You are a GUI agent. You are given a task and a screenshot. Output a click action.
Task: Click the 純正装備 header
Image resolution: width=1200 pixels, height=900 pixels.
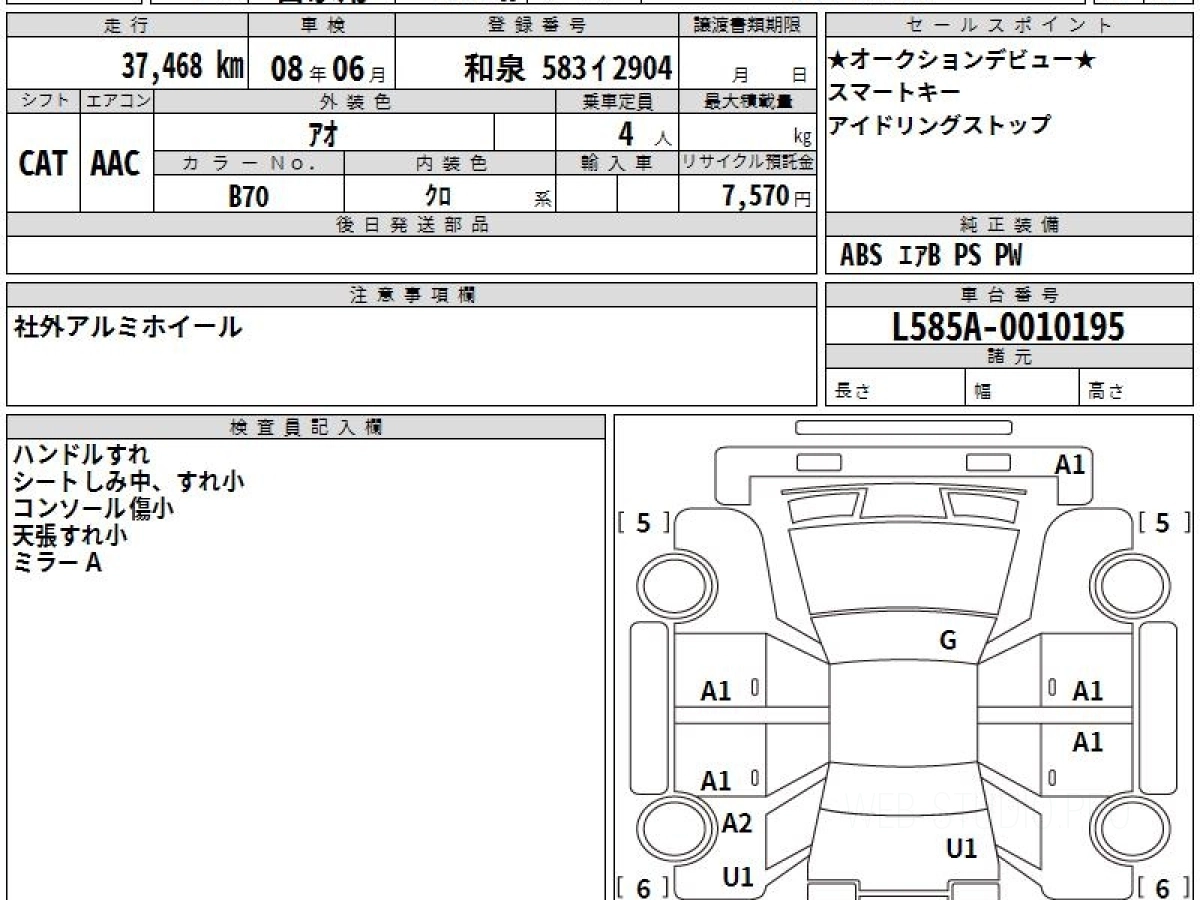(1009, 224)
